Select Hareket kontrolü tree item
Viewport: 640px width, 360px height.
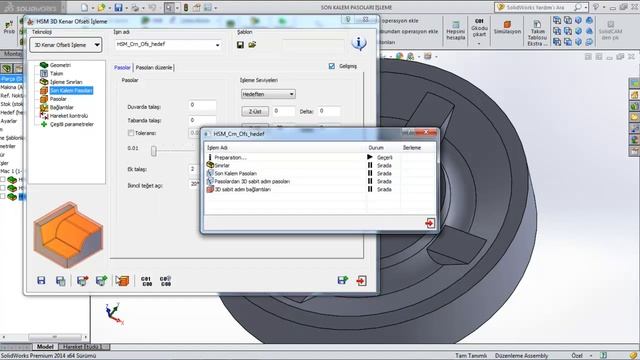pos(69,116)
